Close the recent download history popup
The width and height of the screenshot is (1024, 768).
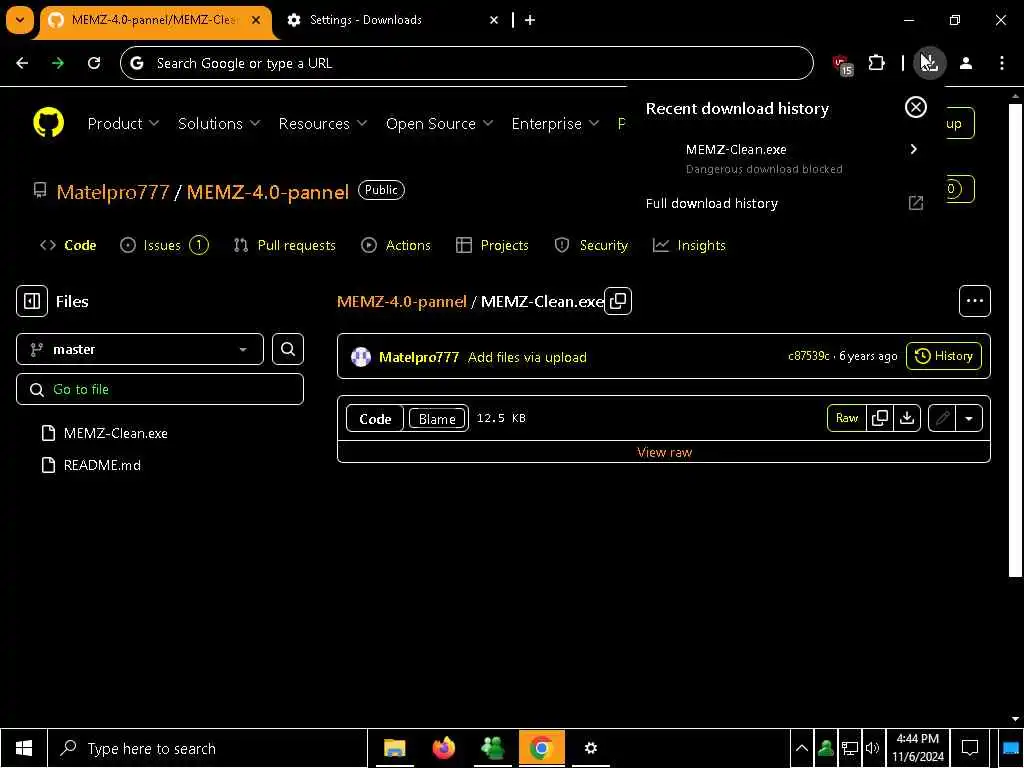916,107
